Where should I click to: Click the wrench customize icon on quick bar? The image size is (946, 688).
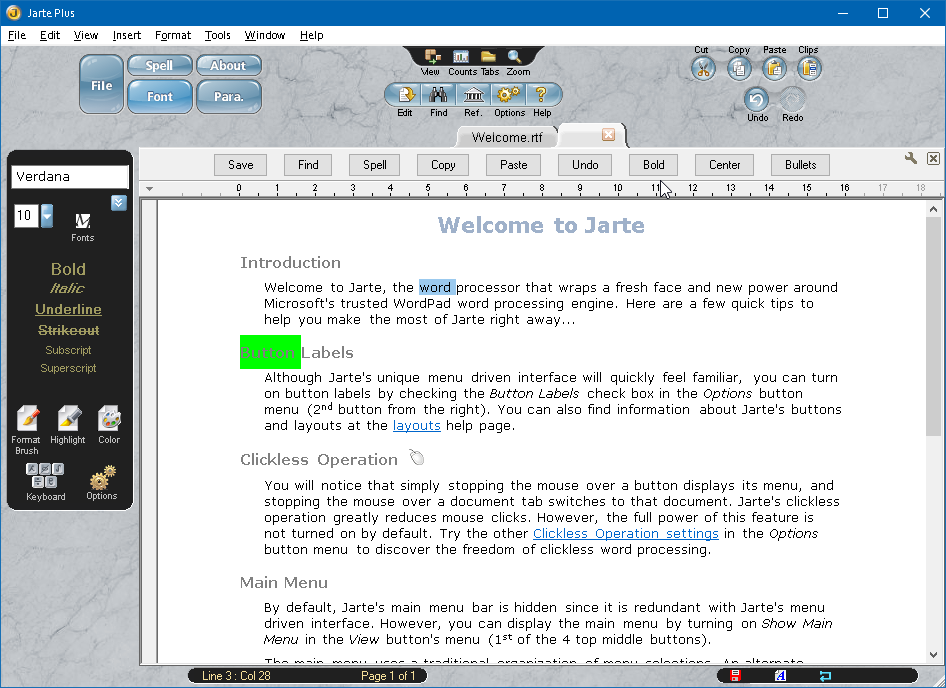pos(911,159)
